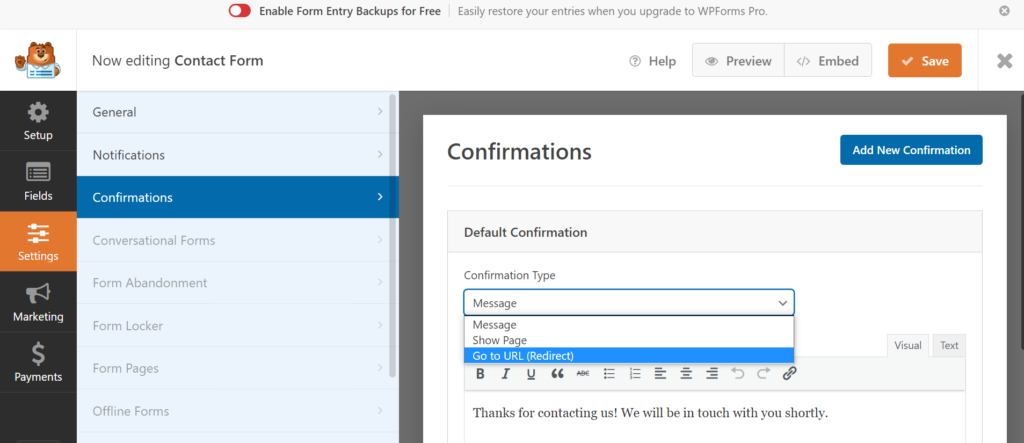Toggle Enable Form Entry Backups switch
The width and height of the screenshot is (1024, 443).
pyautogui.click(x=240, y=11)
